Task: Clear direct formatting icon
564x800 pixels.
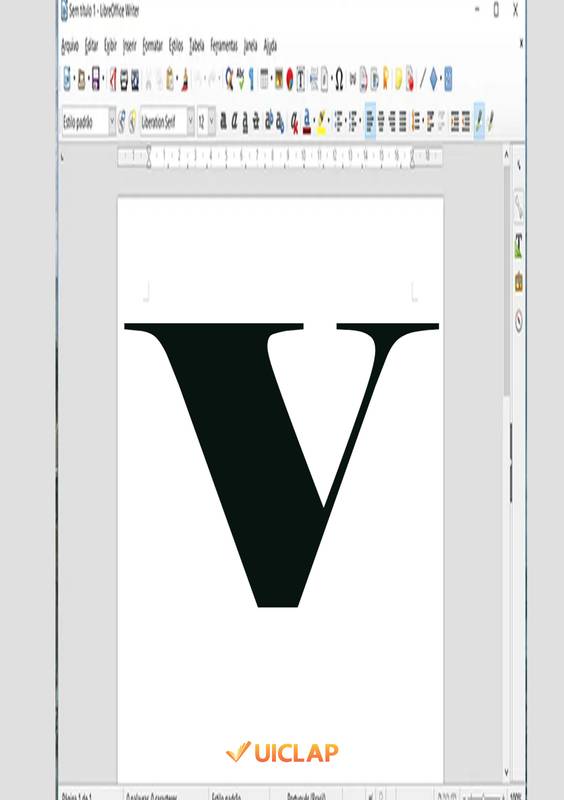Action: (295, 122)
